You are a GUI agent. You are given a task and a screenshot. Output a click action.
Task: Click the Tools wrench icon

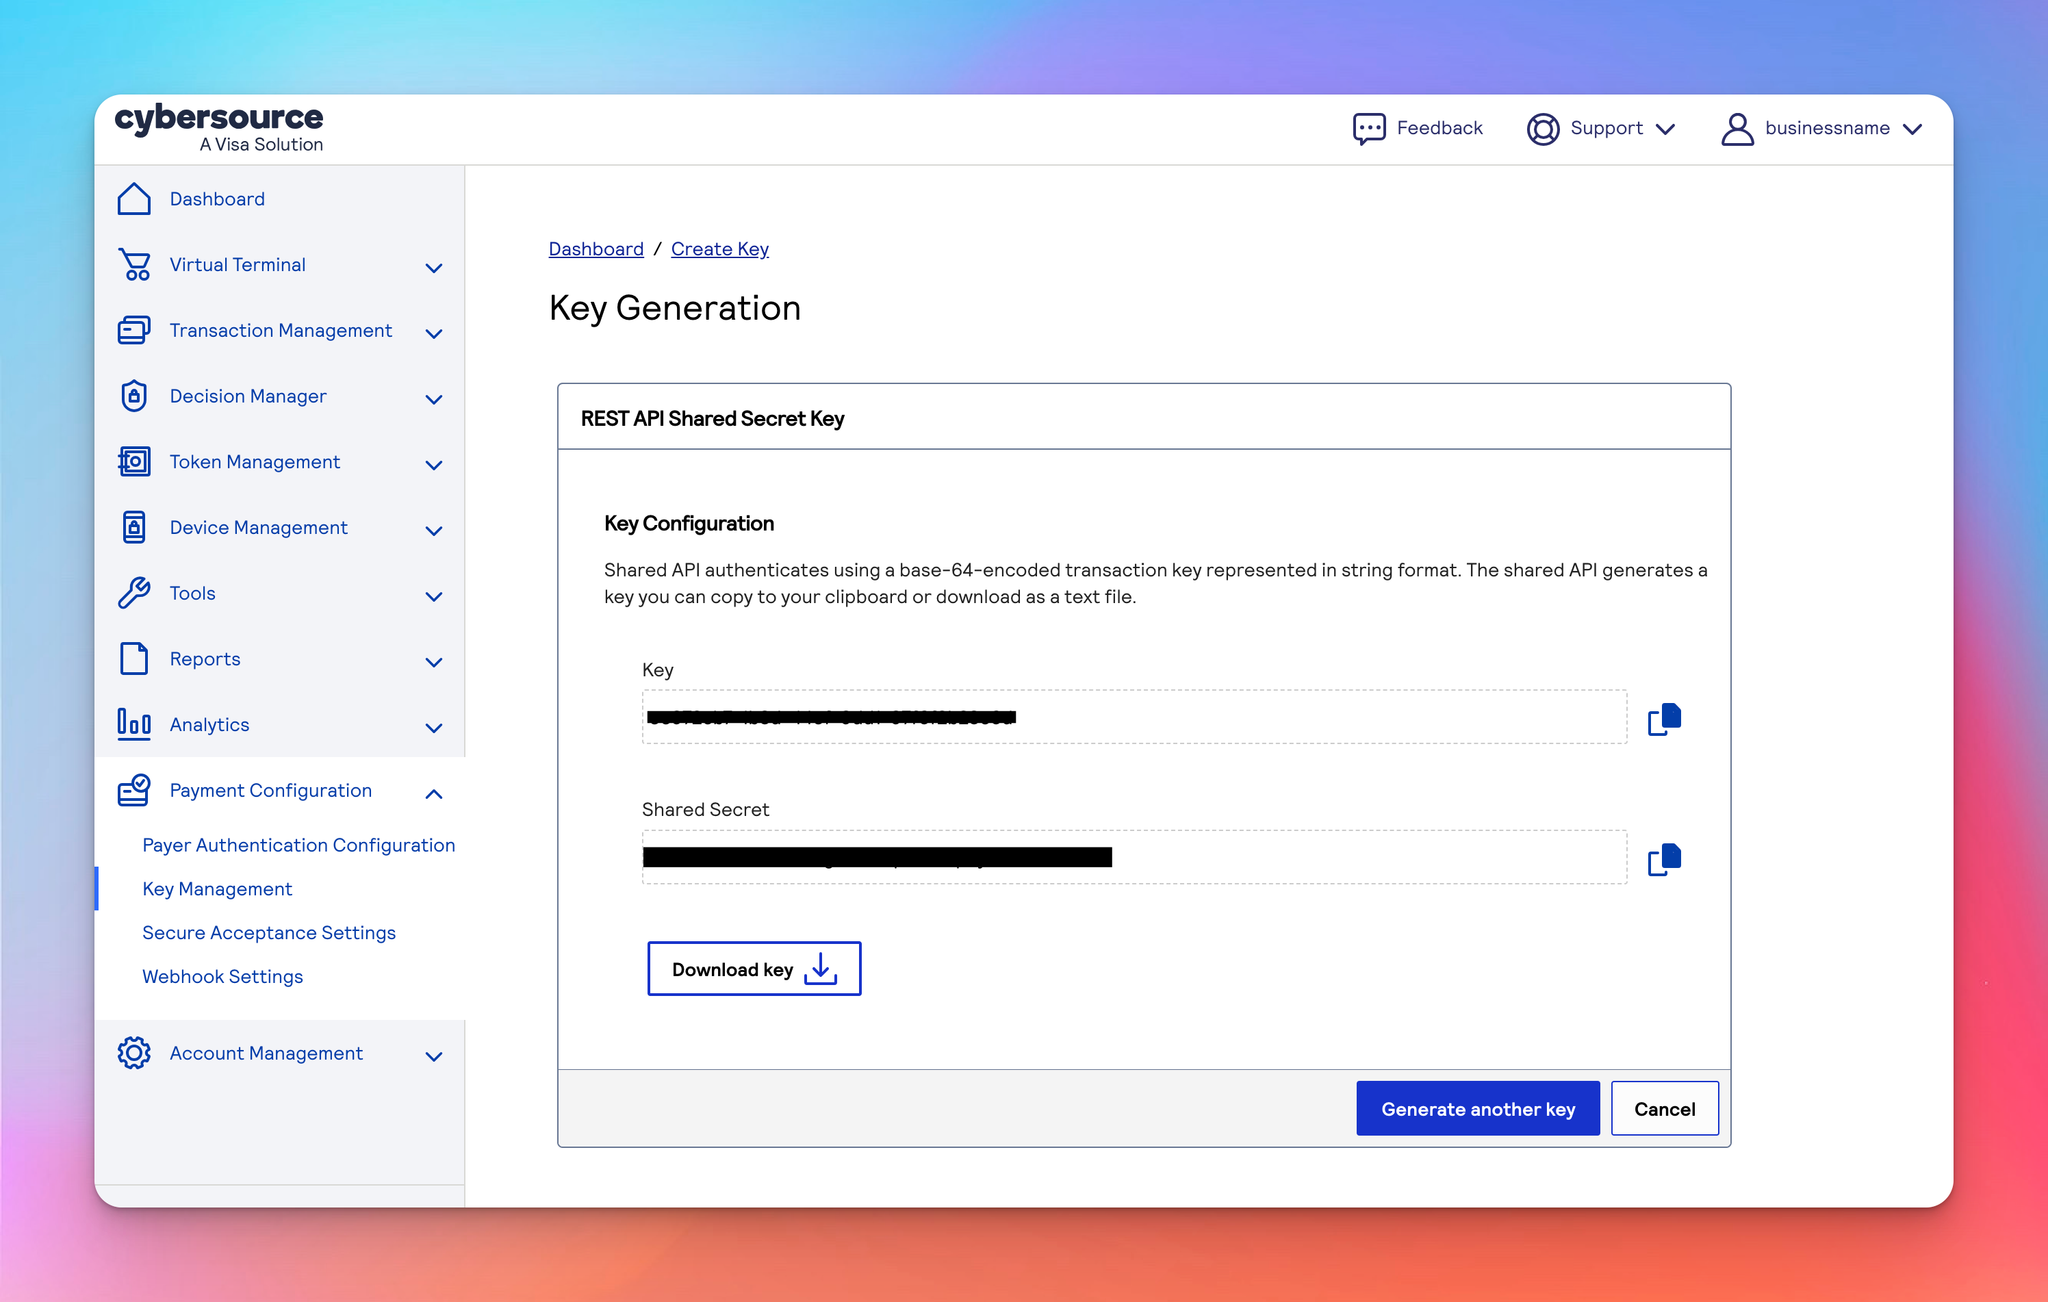[134, 593]
